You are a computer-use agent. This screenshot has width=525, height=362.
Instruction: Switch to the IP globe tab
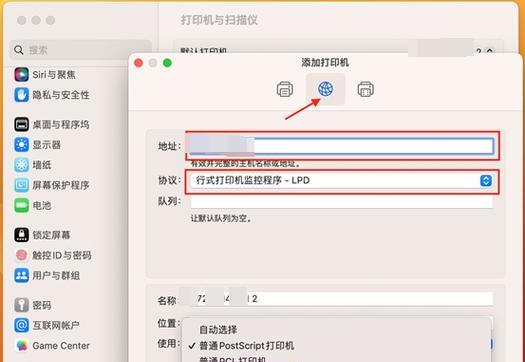pyautogui.click(x=325, y=89)
